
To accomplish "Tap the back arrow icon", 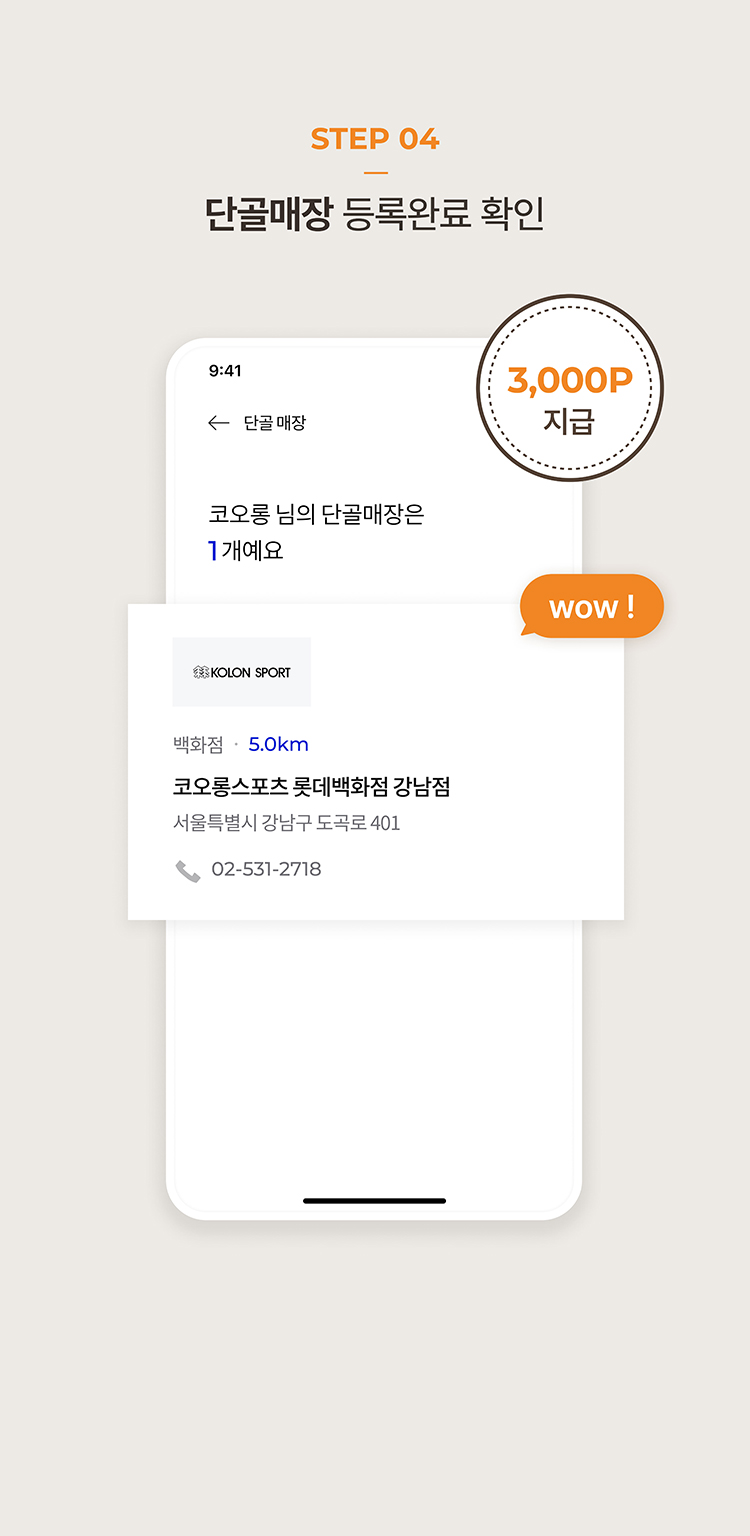I will pyautogui.click(x=218, y=423).
